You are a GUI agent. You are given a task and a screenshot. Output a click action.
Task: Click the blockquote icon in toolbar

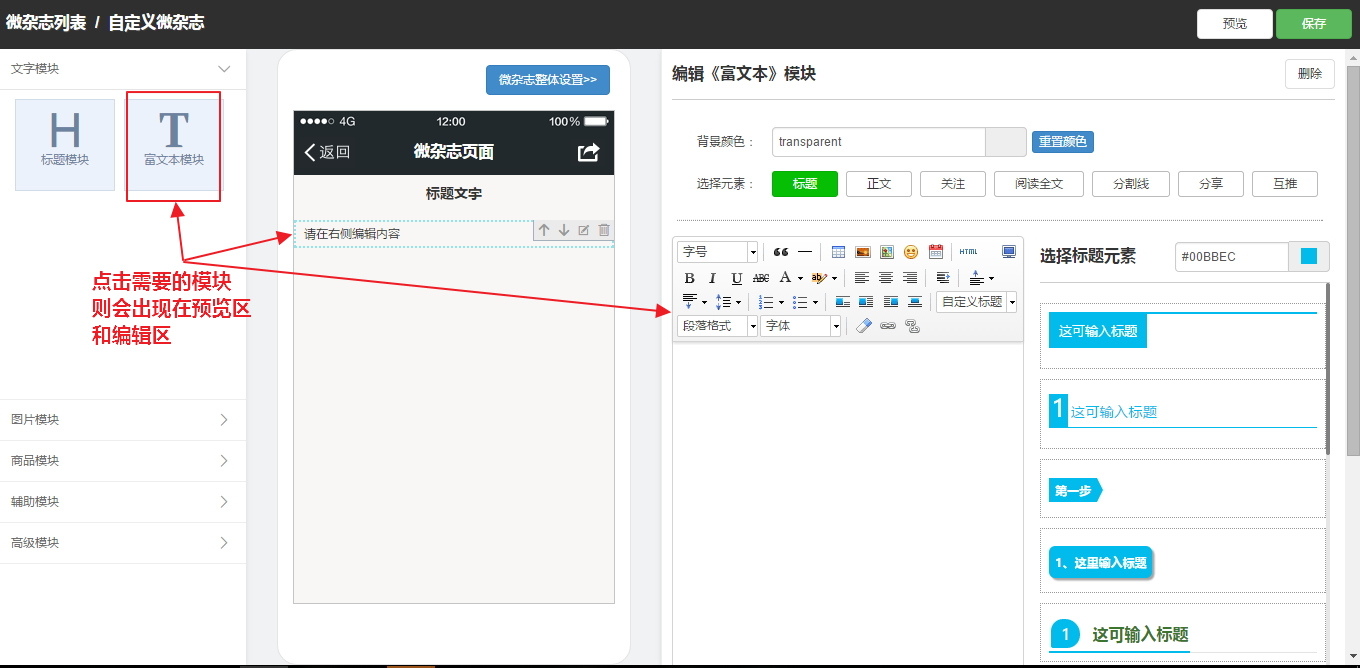[781, 252]
